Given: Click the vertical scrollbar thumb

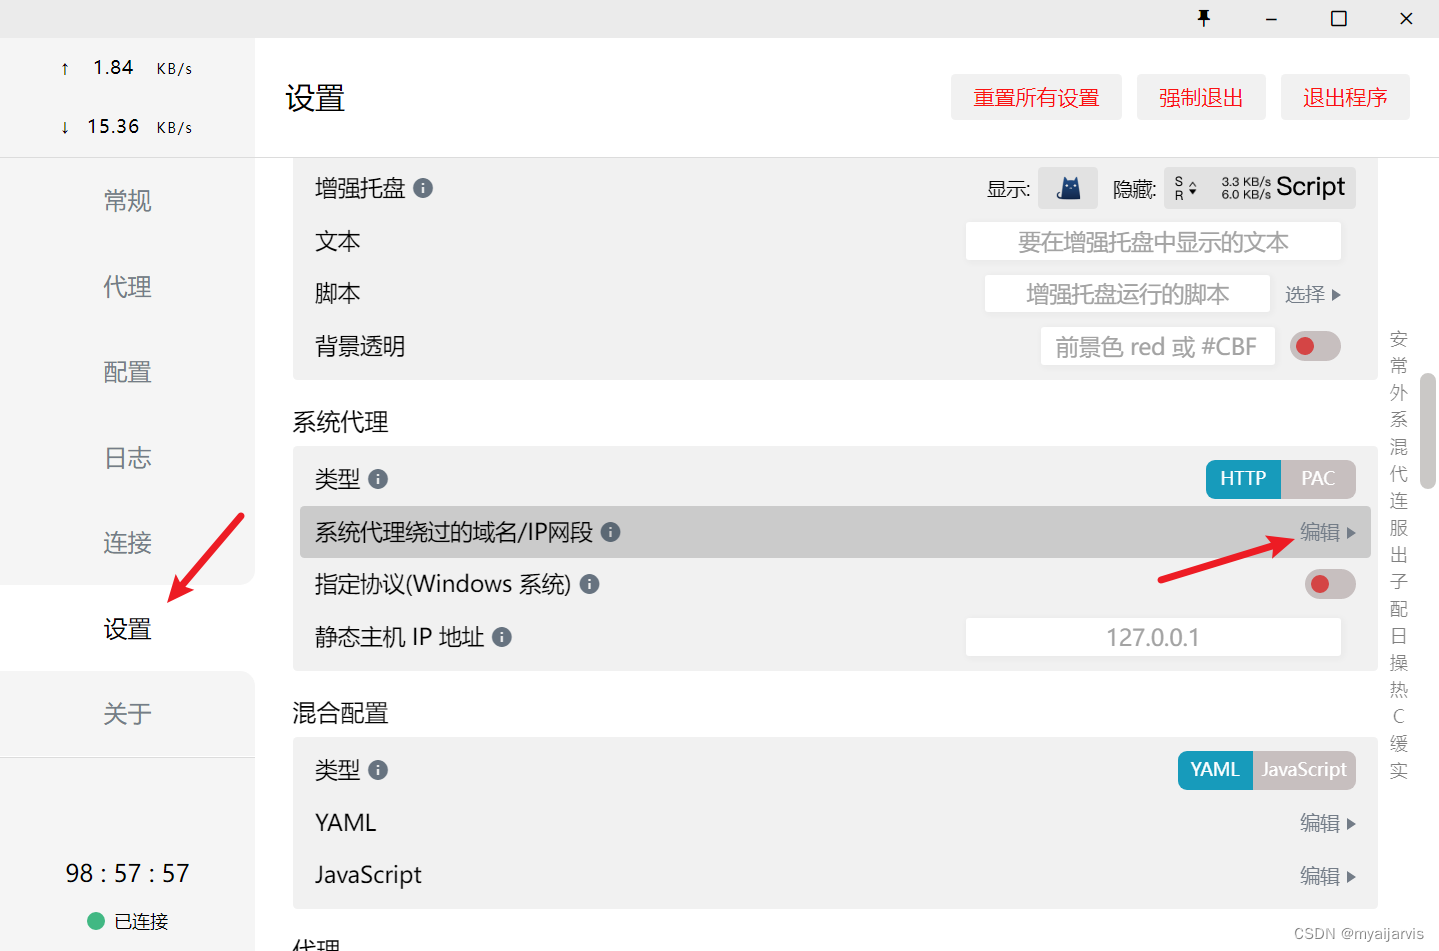Looking at the screenshot, I should (x=1428, y=431).
